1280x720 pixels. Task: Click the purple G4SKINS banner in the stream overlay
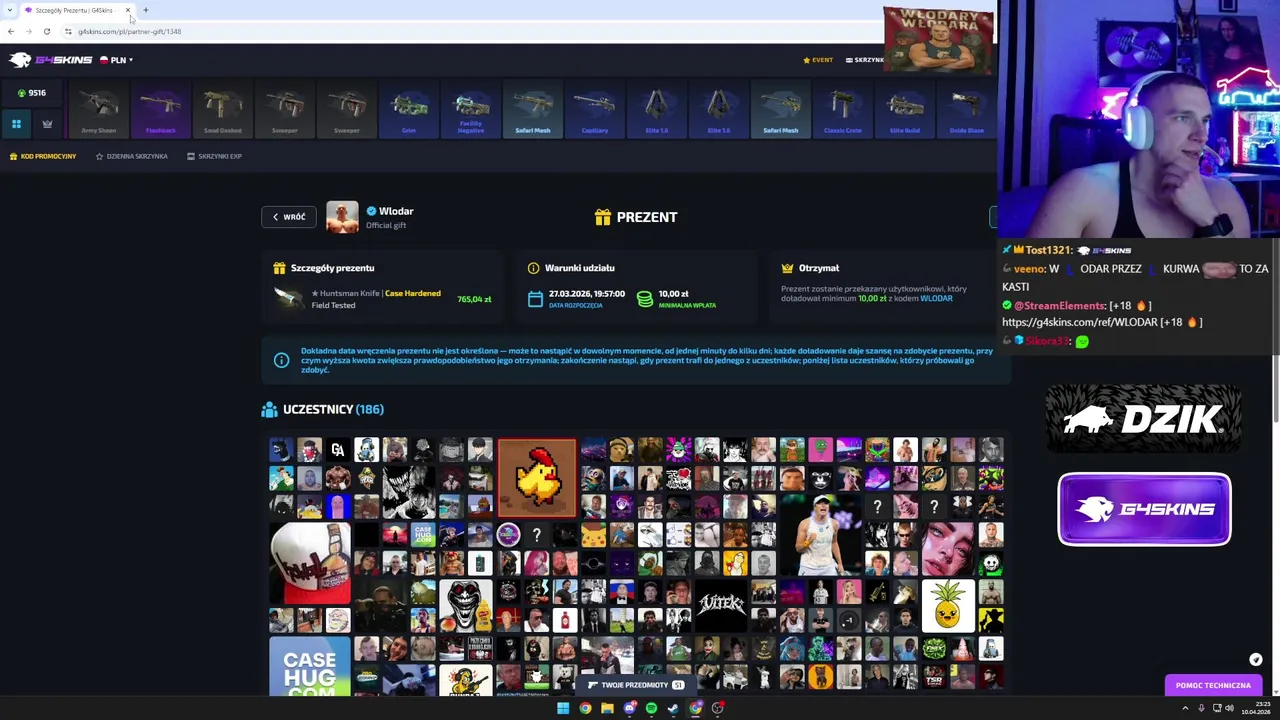pyautogui.click(x=1144, y=509)
